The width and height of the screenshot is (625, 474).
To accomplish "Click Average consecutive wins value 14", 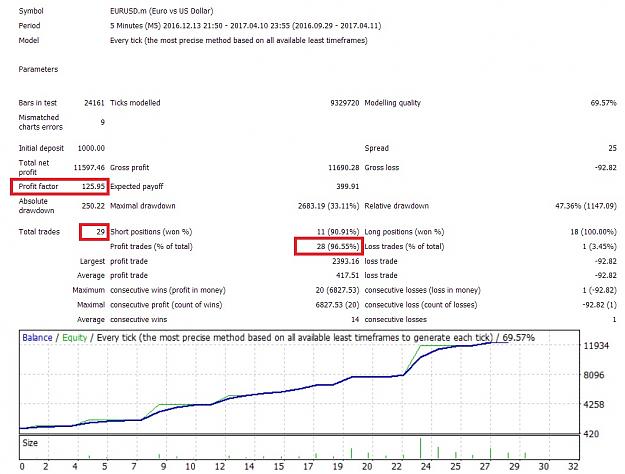I will click(x=355, y=320).
